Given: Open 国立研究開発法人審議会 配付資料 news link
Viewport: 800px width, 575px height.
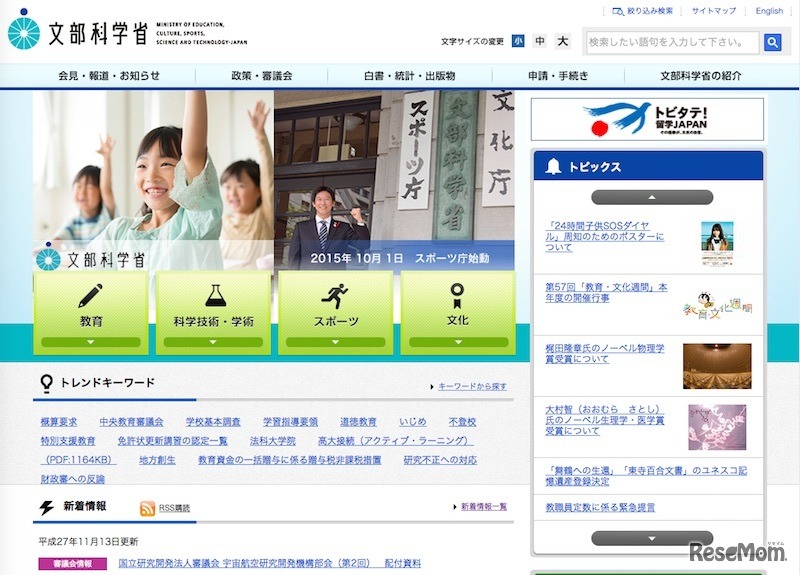Looking at the screenshot, I should [270, 563].
